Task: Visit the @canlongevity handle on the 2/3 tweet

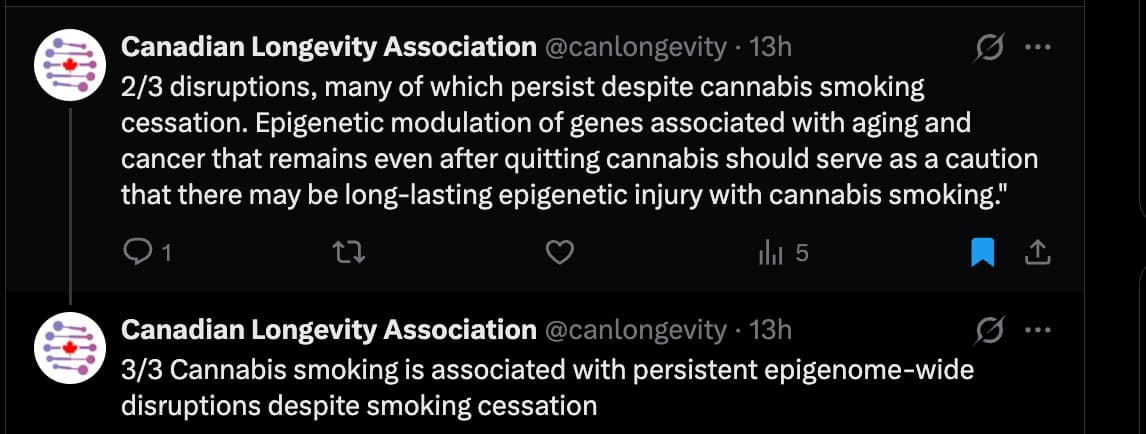Action: pos(635,46)
